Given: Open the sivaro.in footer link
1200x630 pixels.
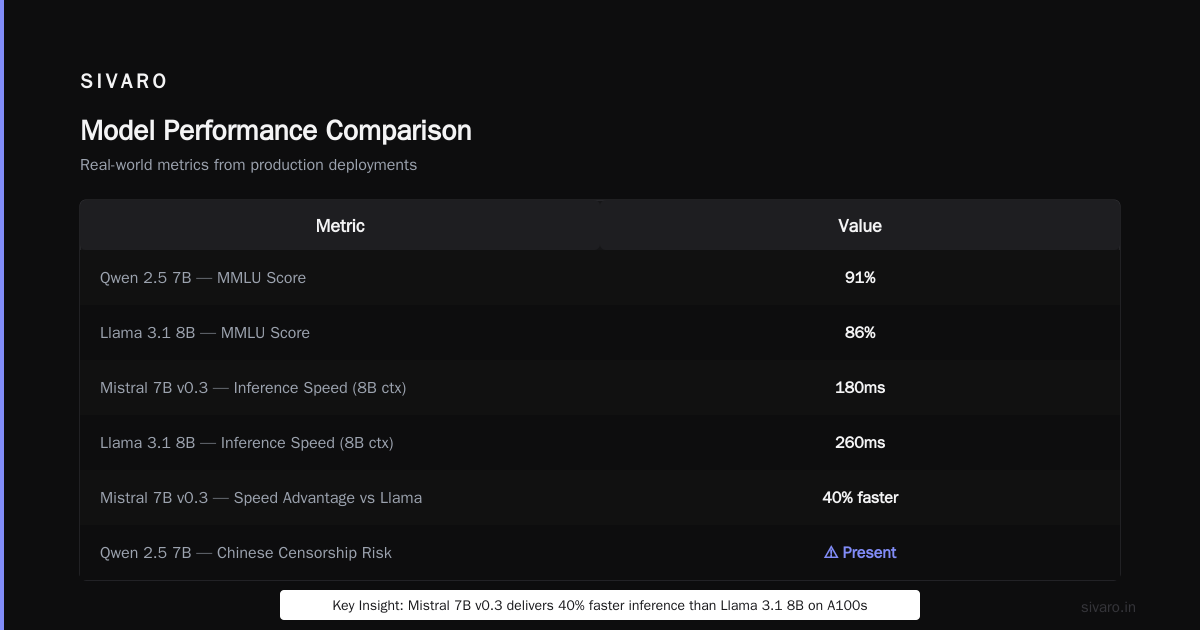Looking at the screenshot, I should point(1109,607).
